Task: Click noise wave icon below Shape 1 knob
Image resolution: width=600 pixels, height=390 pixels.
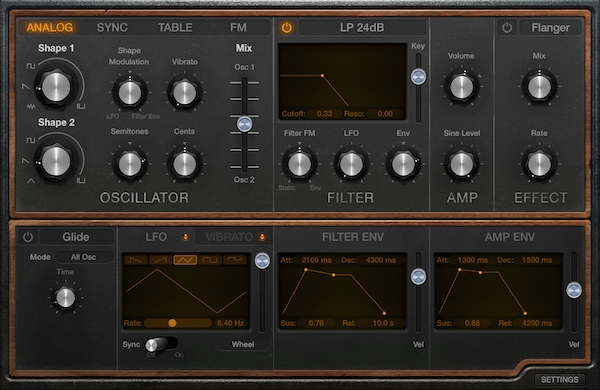Action: click(31, 106)
